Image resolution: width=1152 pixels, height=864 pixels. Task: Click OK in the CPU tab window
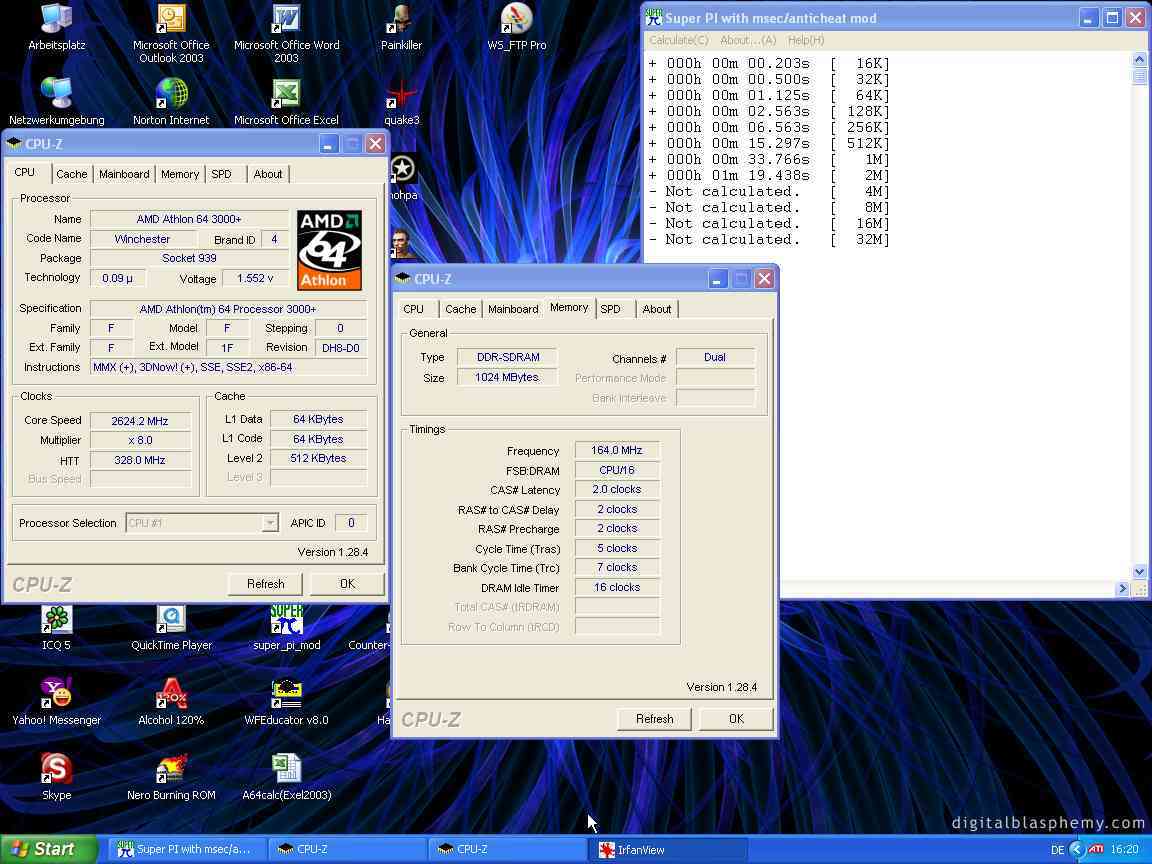coord(348,584)
